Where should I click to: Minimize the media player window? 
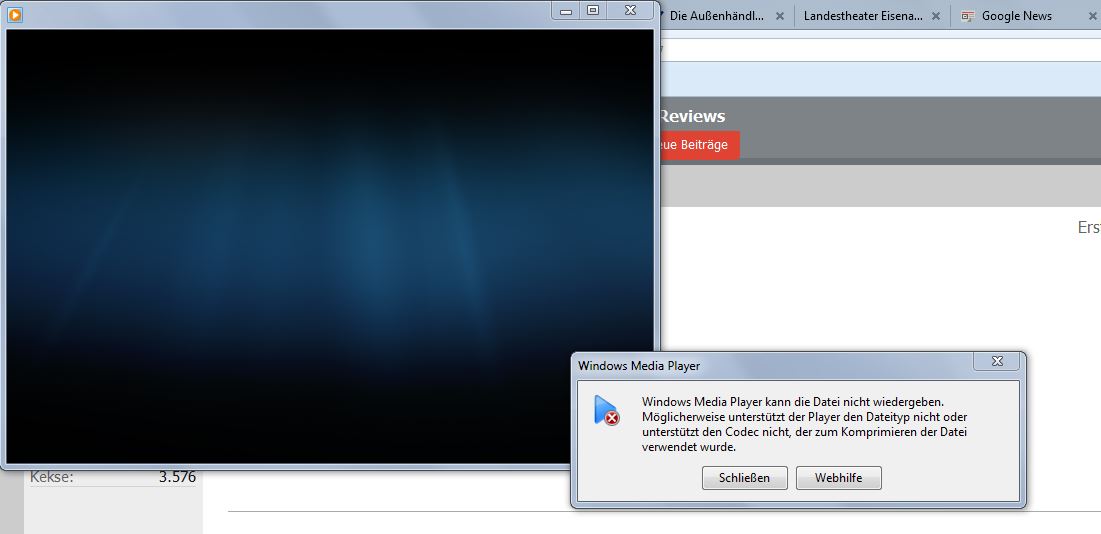[x=566, y=11]
